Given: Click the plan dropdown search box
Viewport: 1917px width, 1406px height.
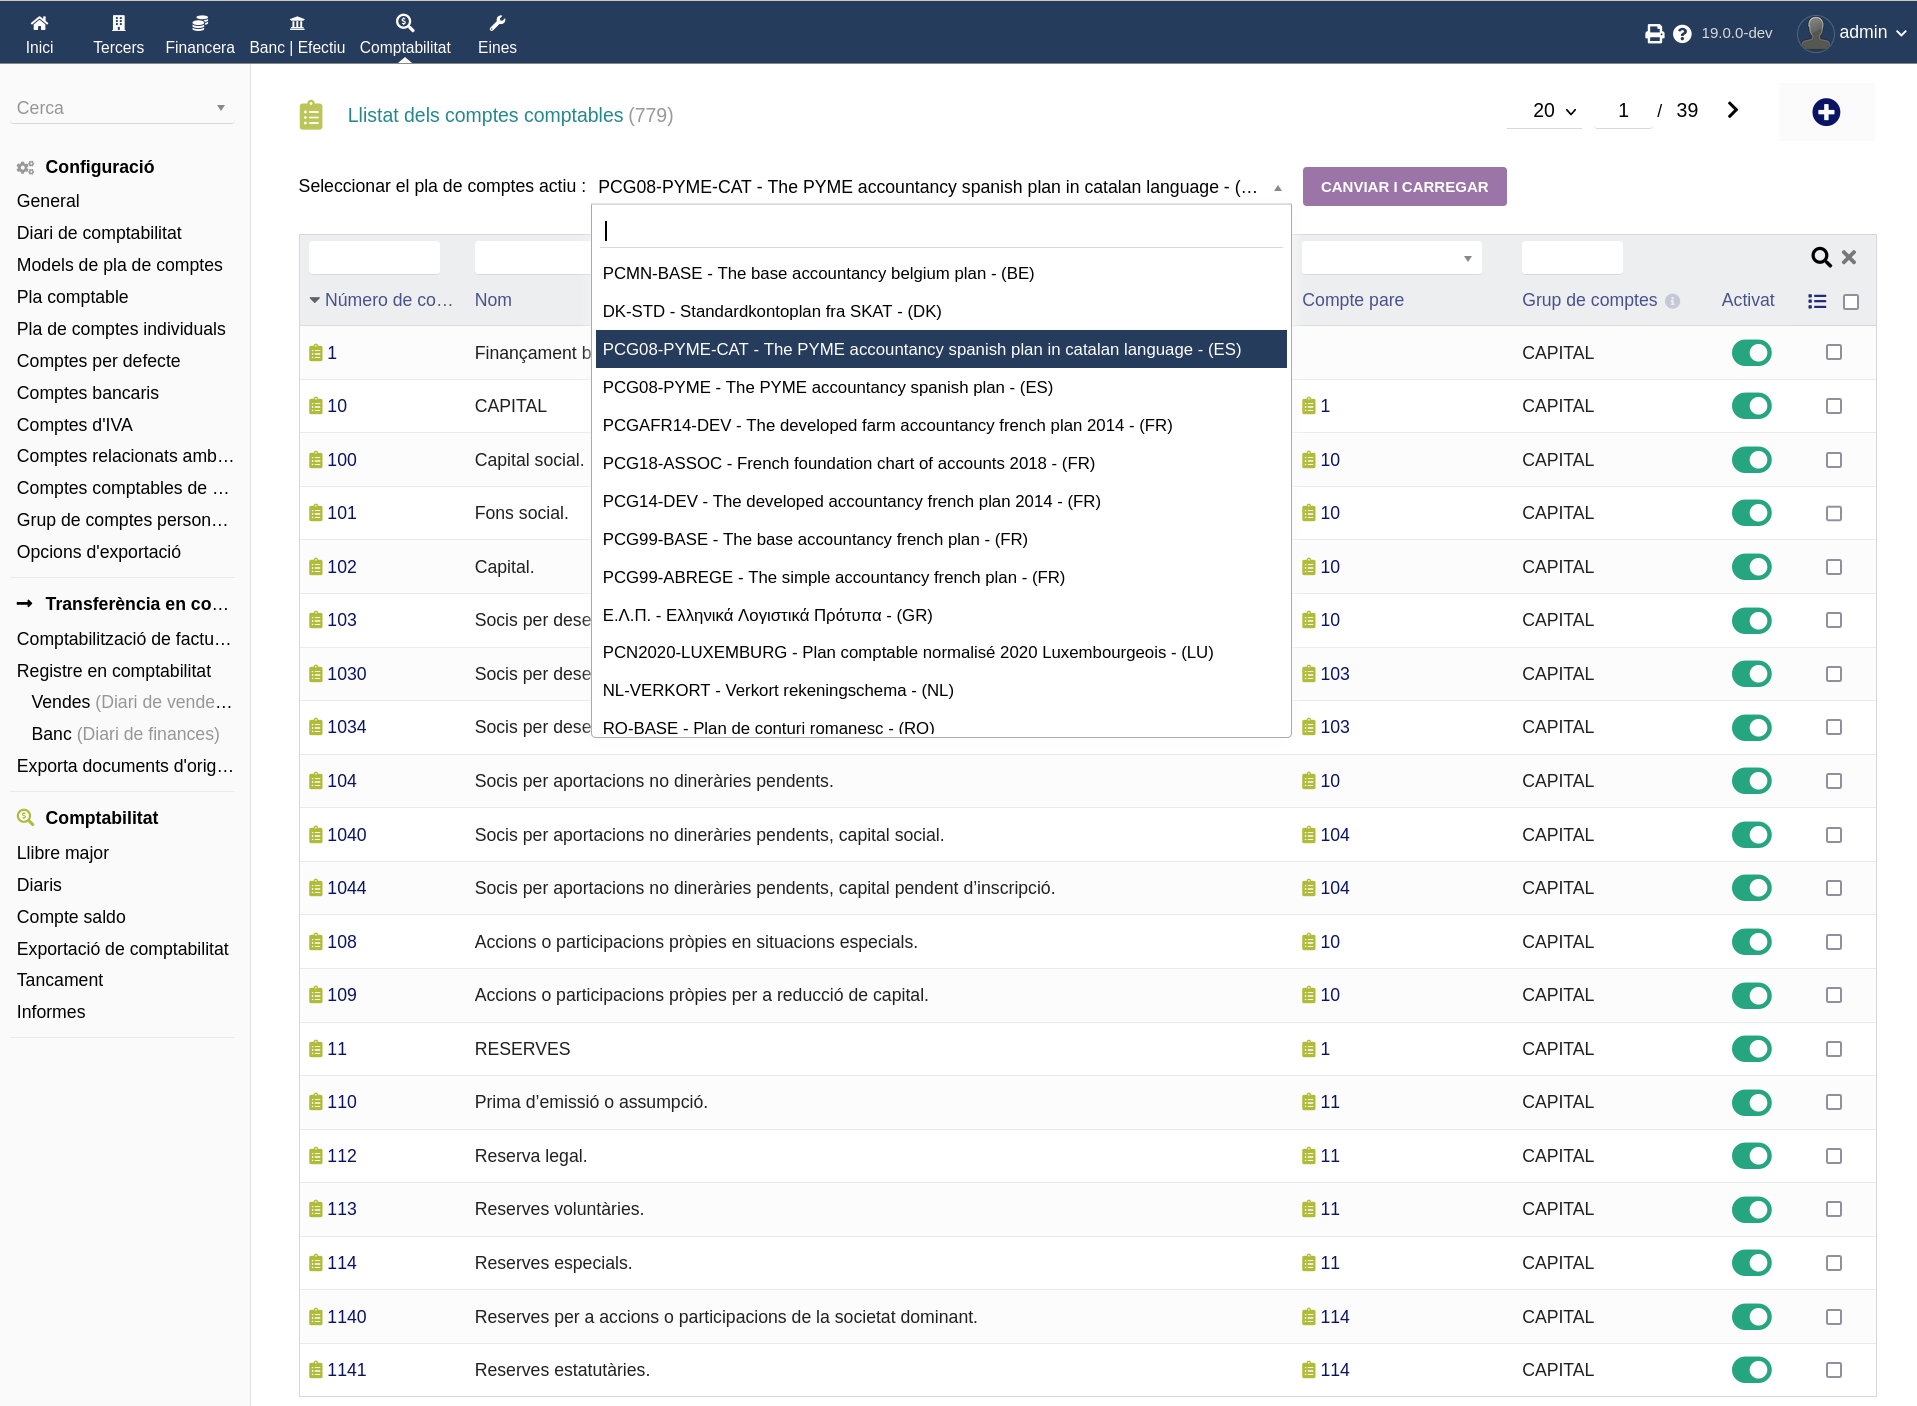Looking at the screenshot, I should pyautogui.click(x=941, y=230).
